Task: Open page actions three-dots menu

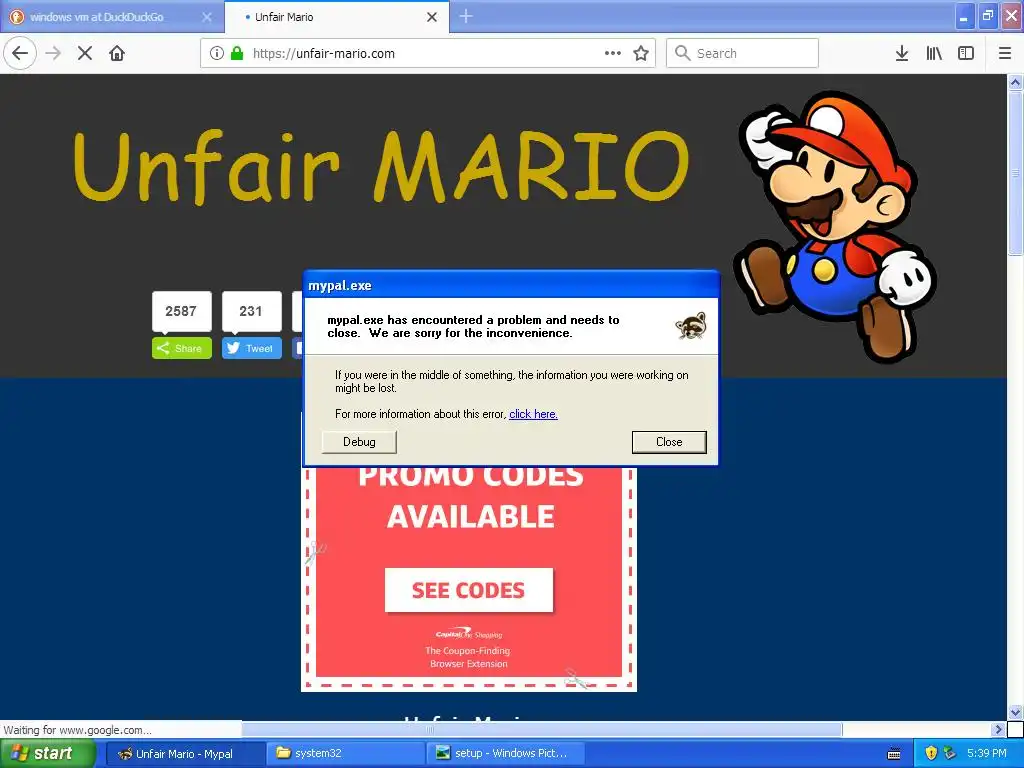Action: click(x=613, y=54)
